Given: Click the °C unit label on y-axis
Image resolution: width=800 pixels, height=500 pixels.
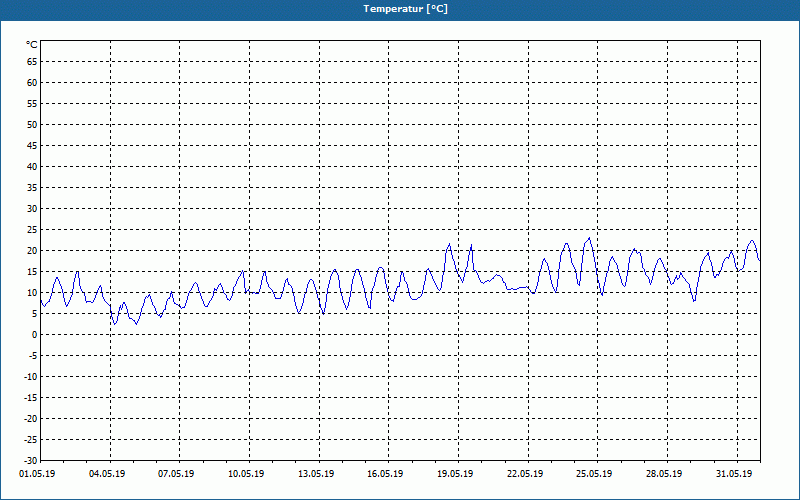Looking at the screenshot, I should 32,45.
